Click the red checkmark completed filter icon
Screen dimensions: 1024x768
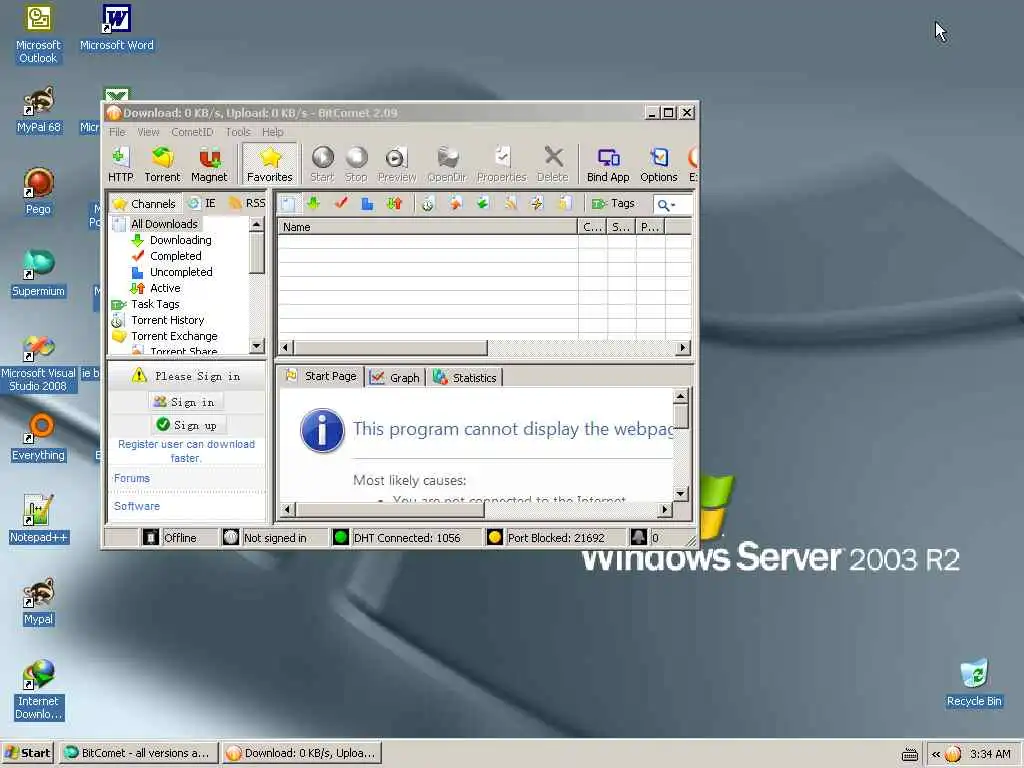click(x=341, y=204)
